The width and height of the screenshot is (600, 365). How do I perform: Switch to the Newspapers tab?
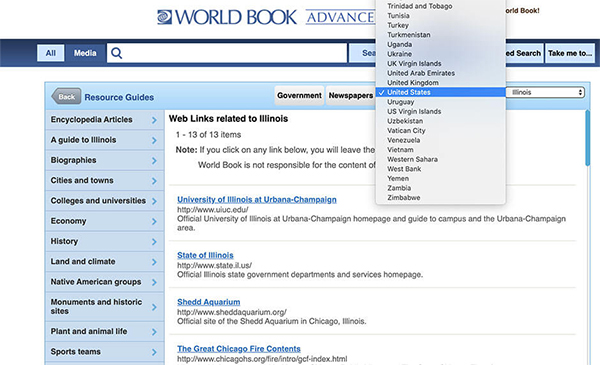[x=351, y=95]
